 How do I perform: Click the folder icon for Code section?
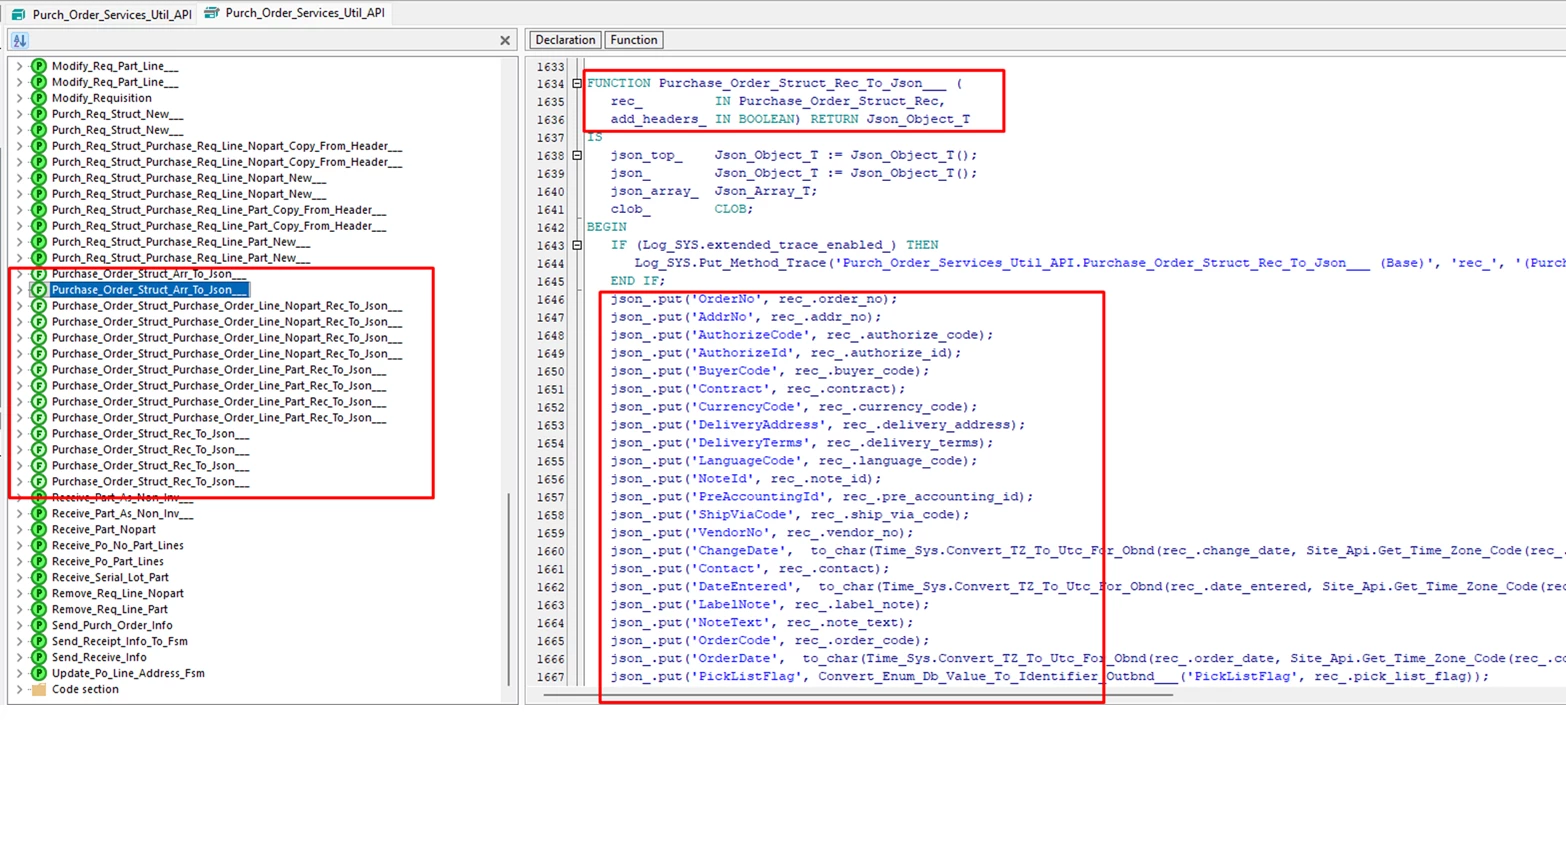[39, 689]
